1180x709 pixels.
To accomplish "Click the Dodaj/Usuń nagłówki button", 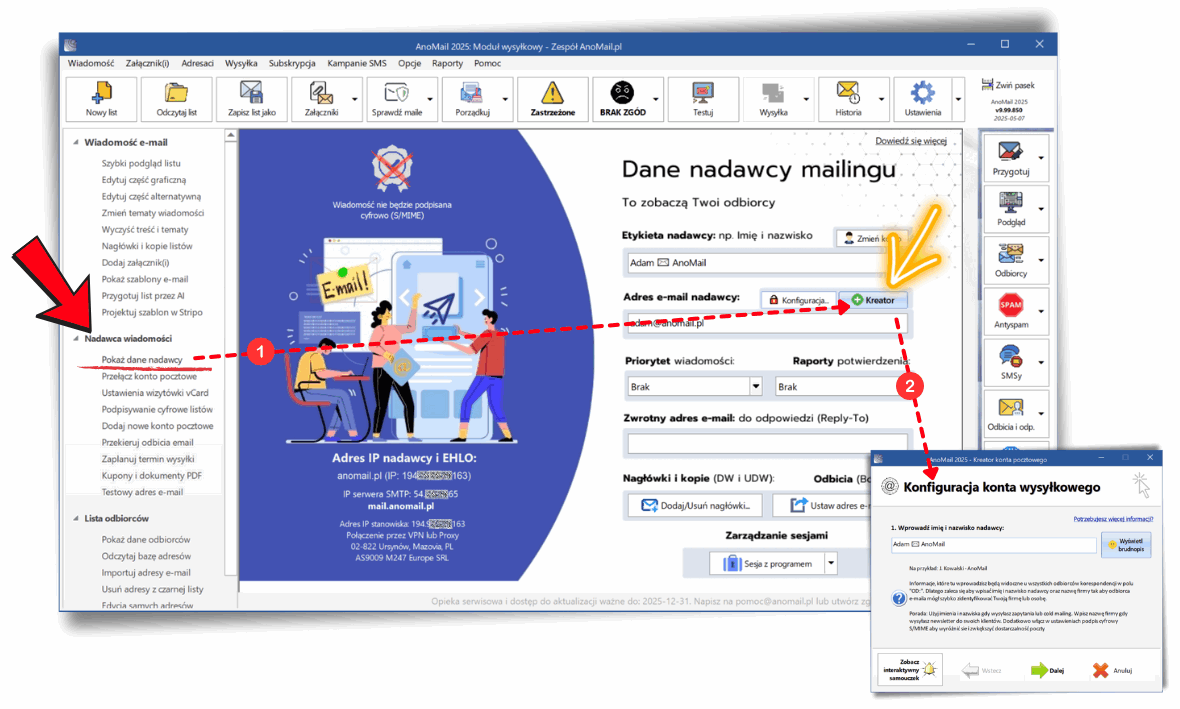I will coord(695,505).
